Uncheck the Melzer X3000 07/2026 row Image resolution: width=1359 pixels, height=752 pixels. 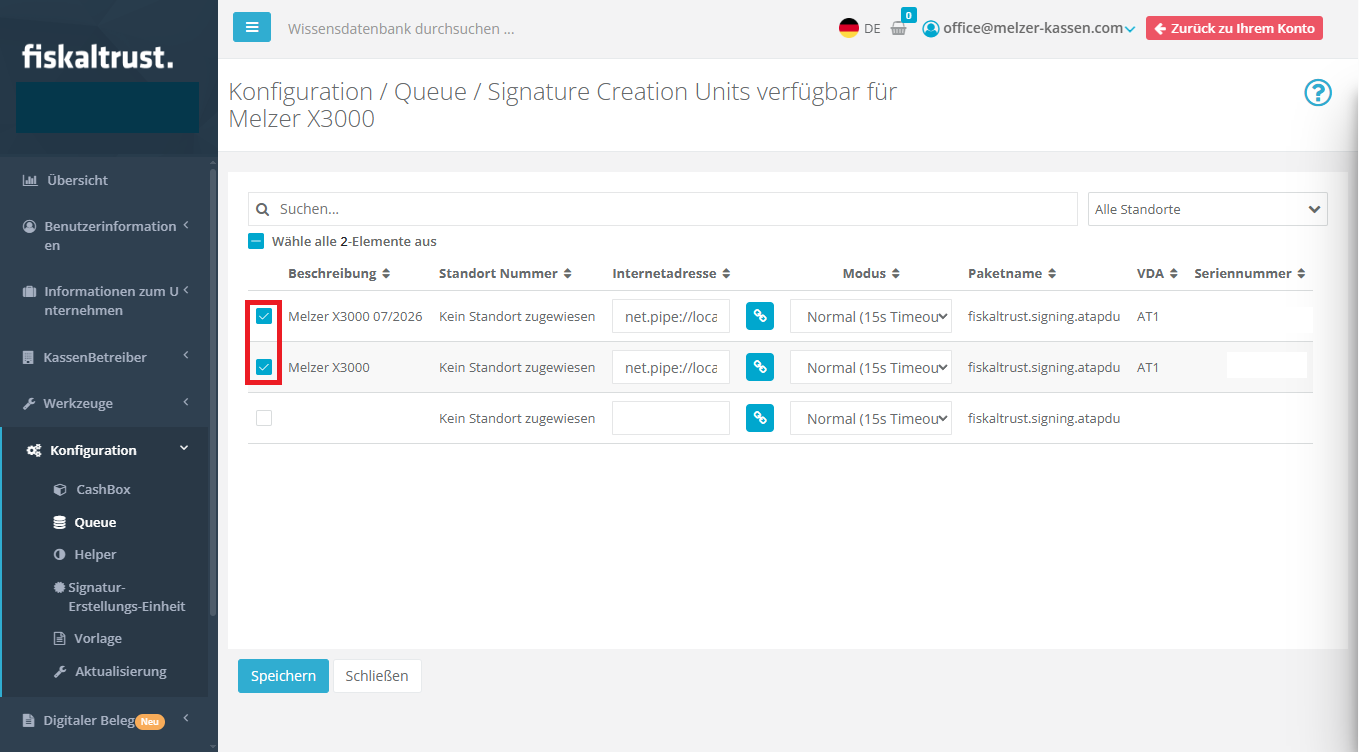click(x=264, y=316)
